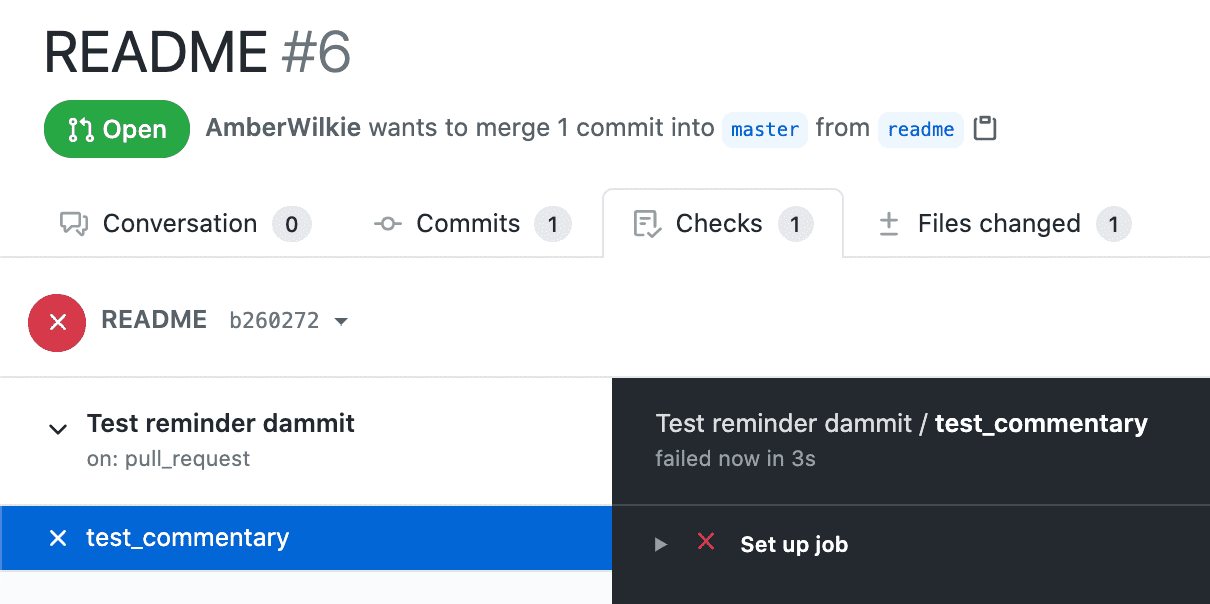
Task: Click the Conversation speech bubble icon
Action: (75, 224)
